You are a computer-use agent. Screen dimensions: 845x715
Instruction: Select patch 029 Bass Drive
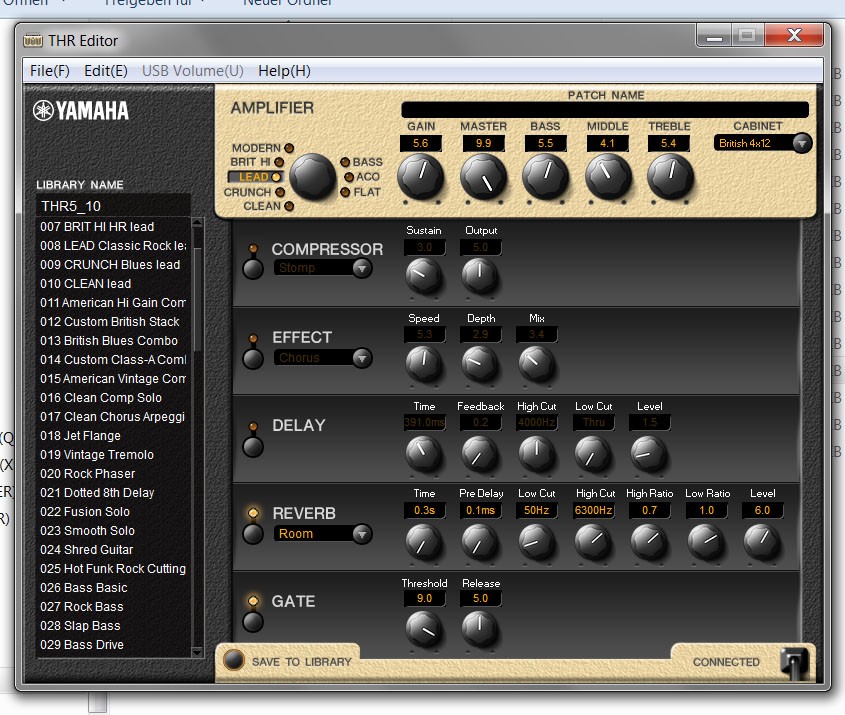click(x=113, y=644)
